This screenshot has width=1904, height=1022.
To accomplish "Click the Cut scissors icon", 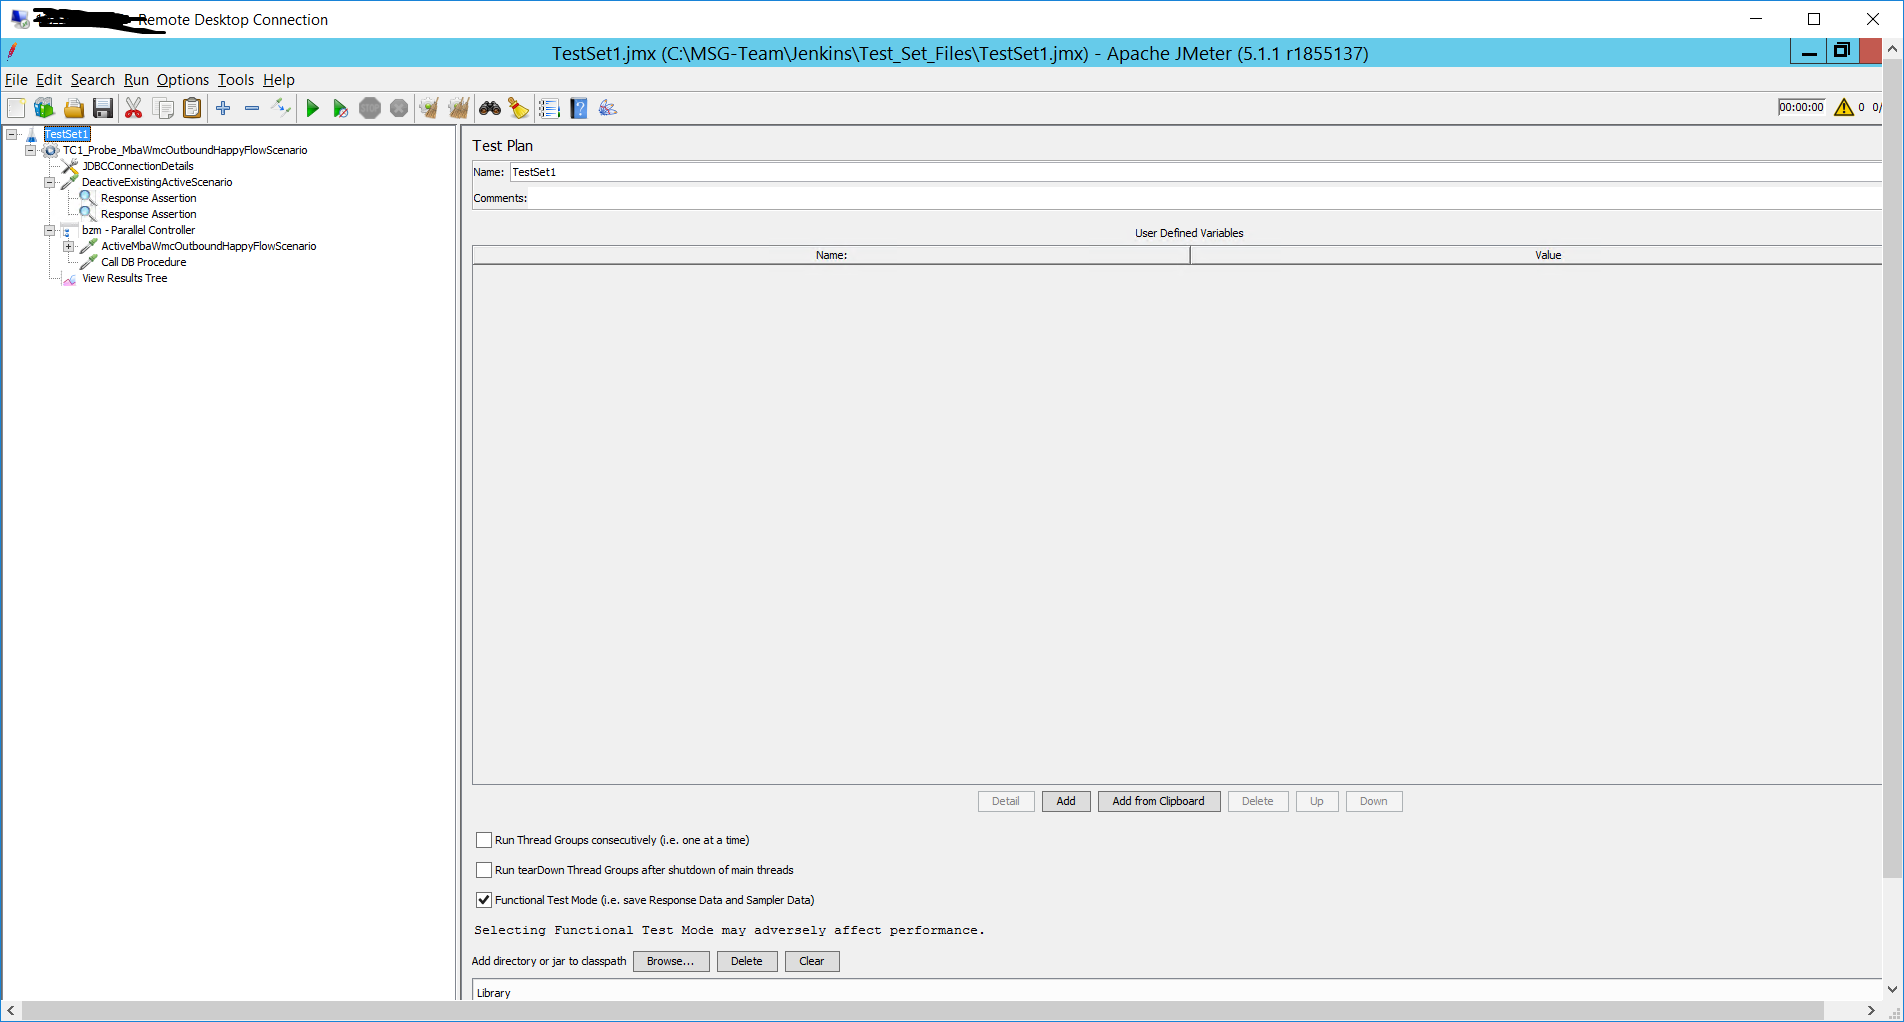I will click(134, 108).
